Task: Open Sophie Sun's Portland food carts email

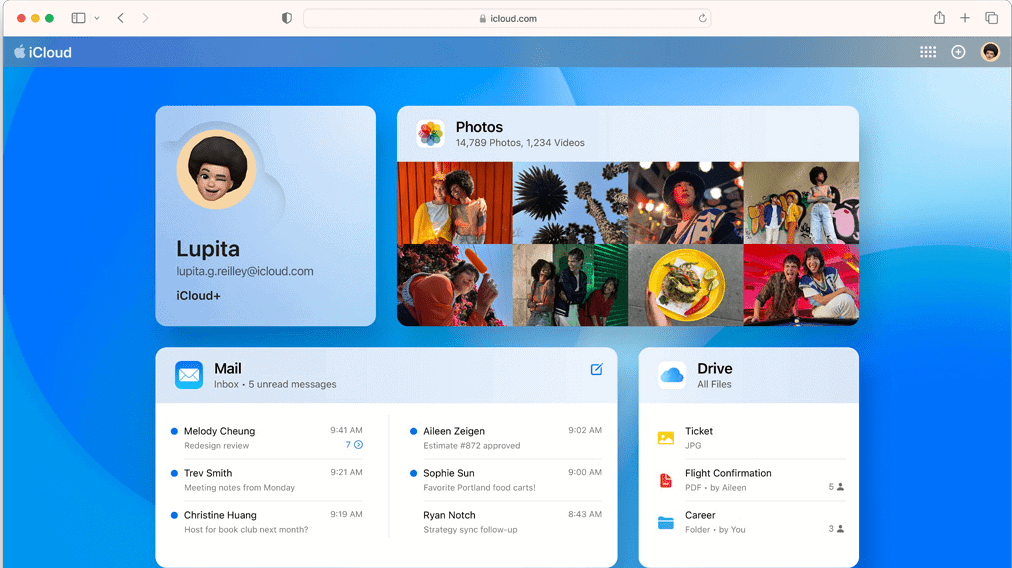Action: coord(506,480)
